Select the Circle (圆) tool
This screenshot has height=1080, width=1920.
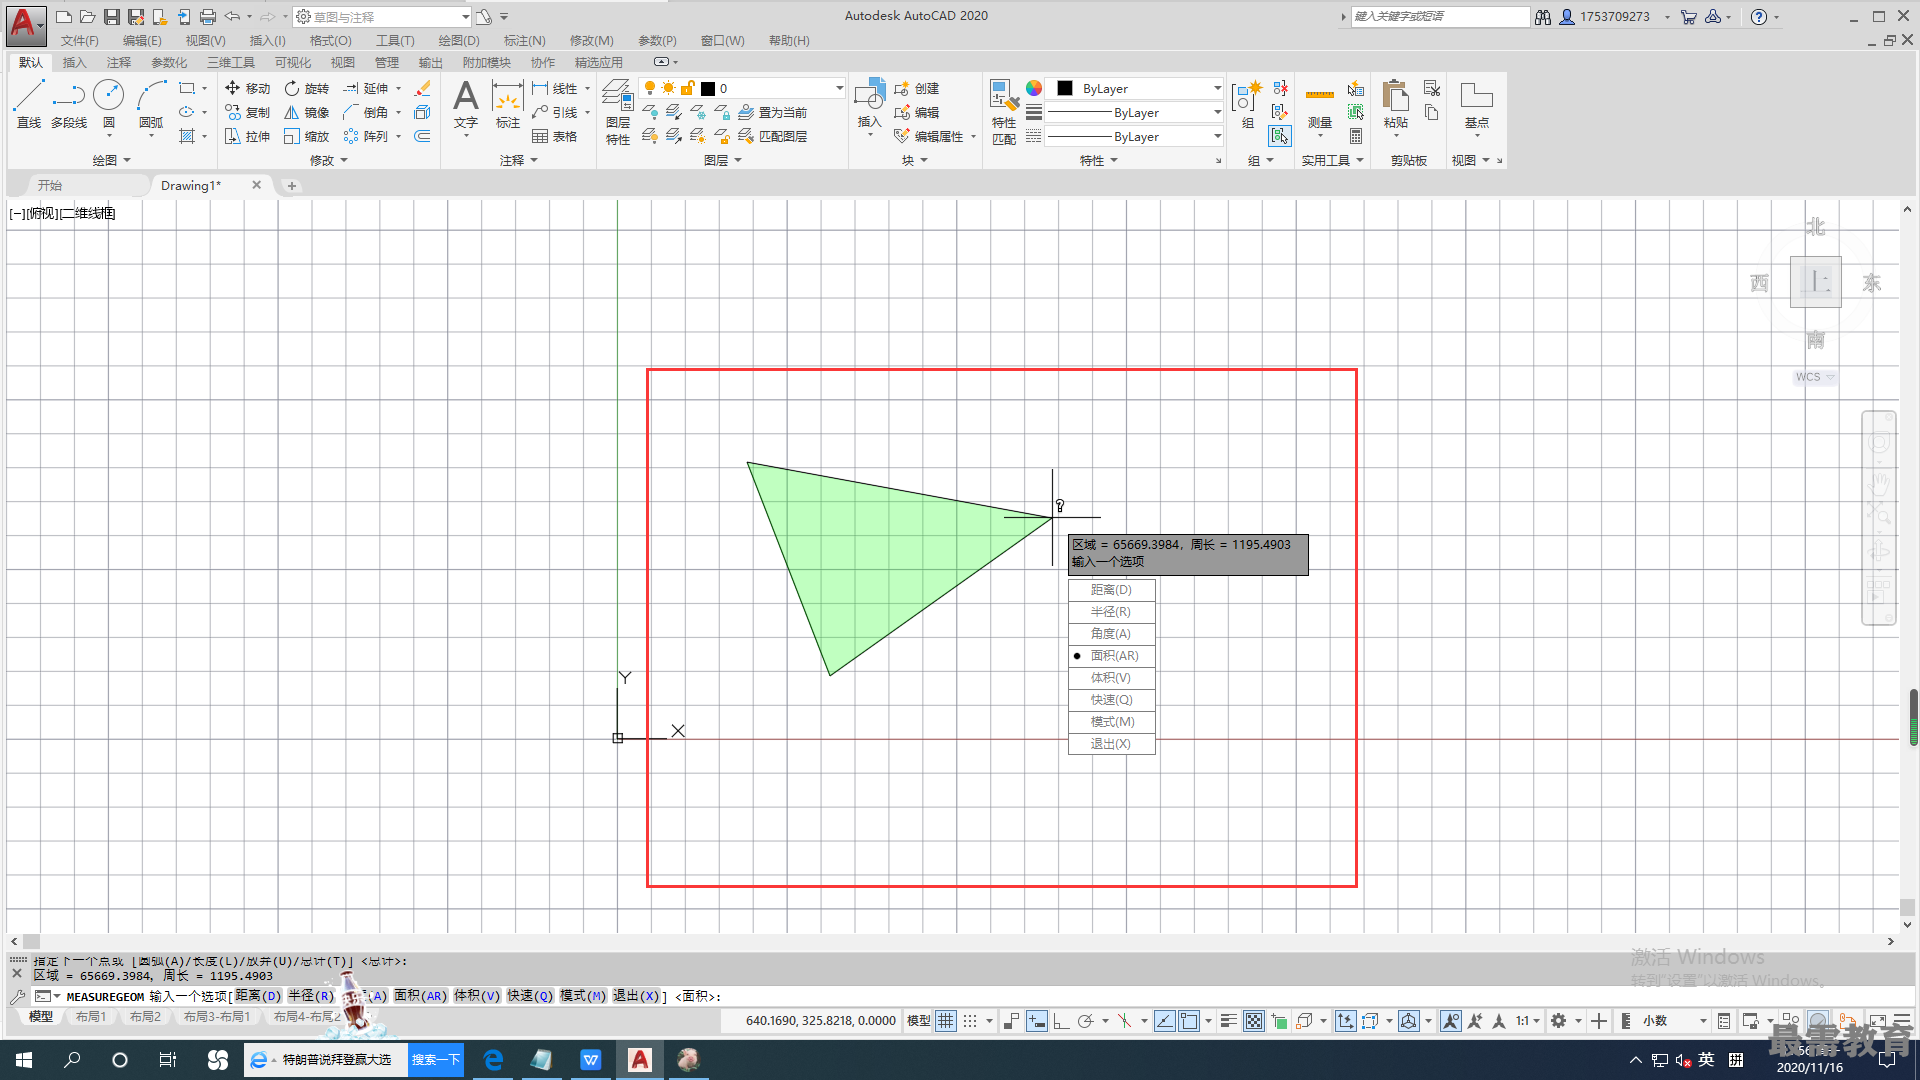click(108, 104)
